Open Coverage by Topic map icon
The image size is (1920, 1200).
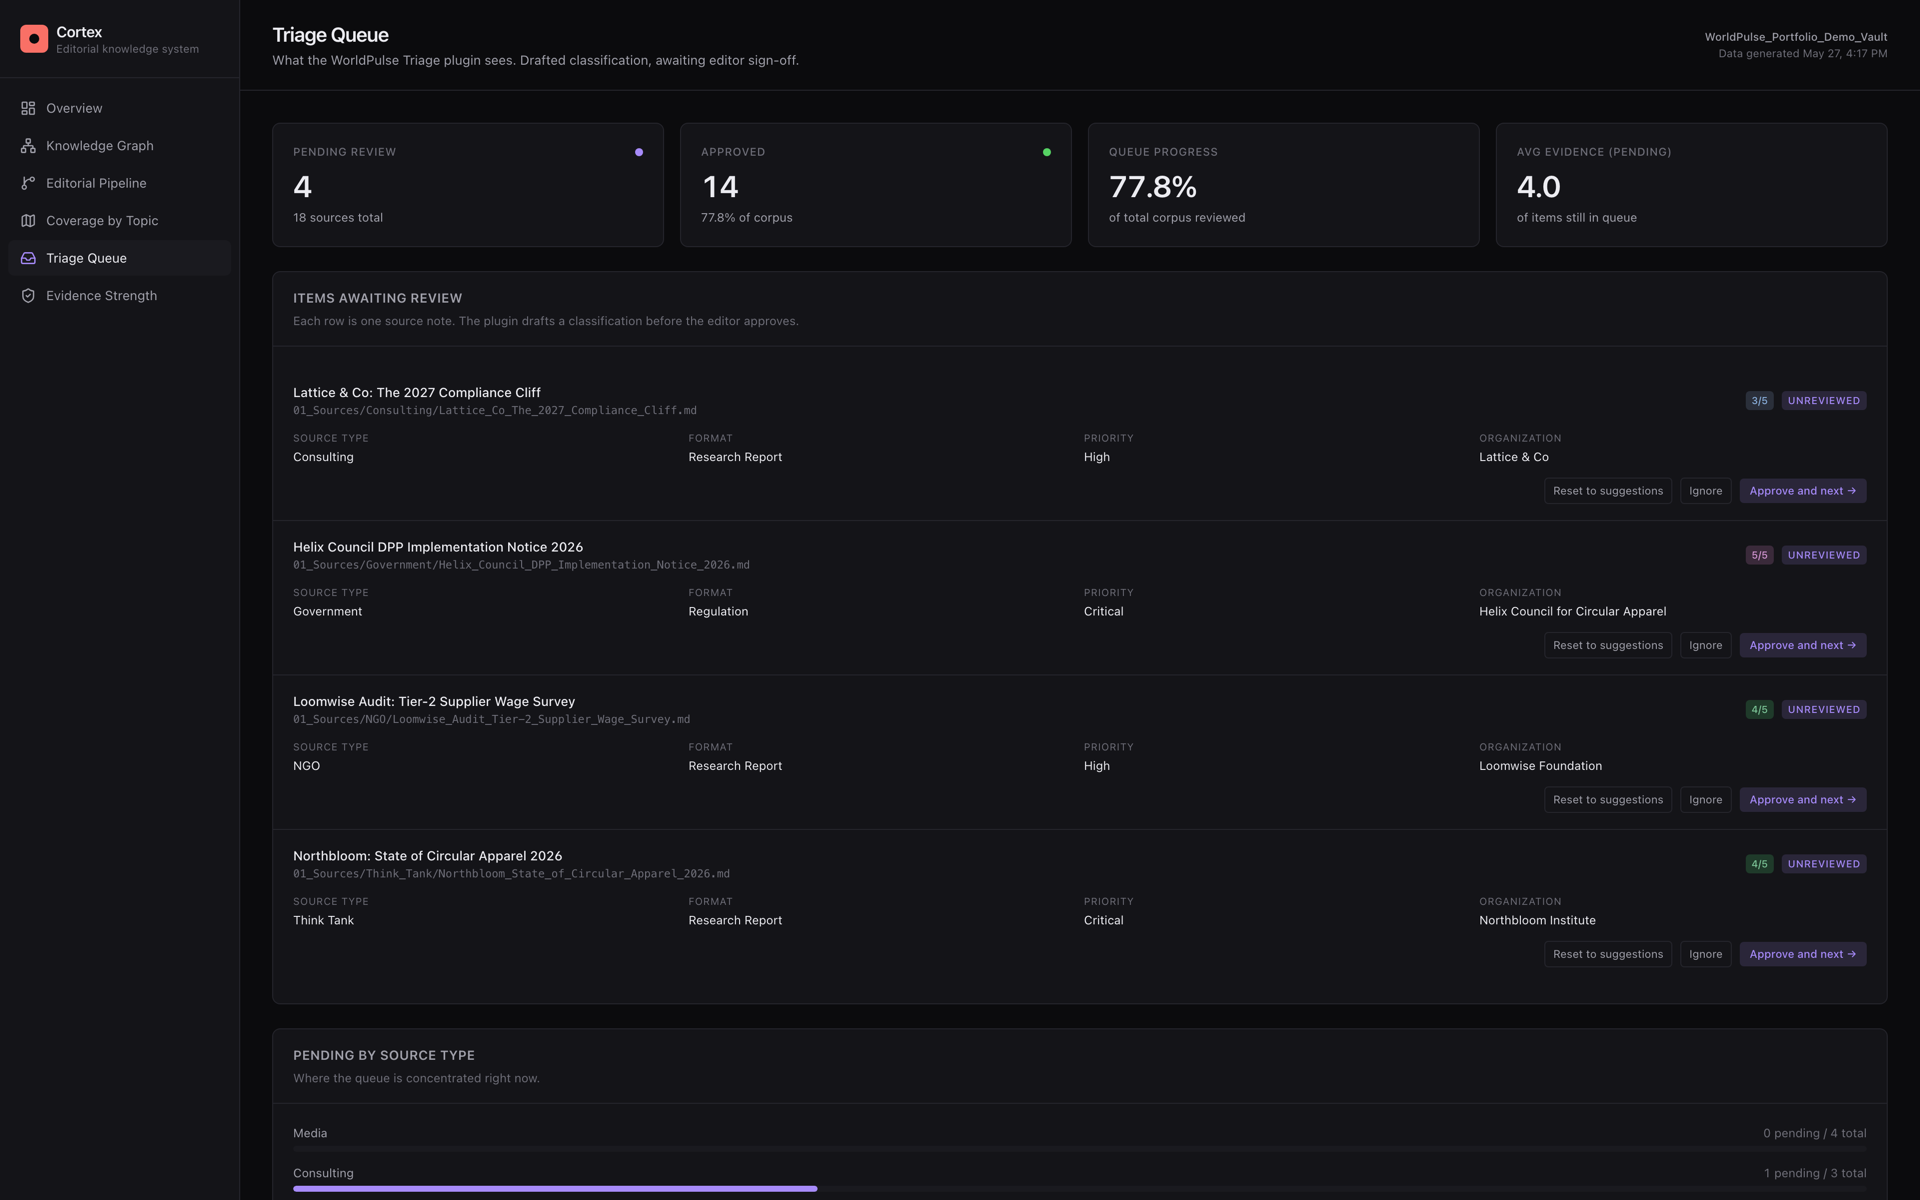tap(28, 221)
